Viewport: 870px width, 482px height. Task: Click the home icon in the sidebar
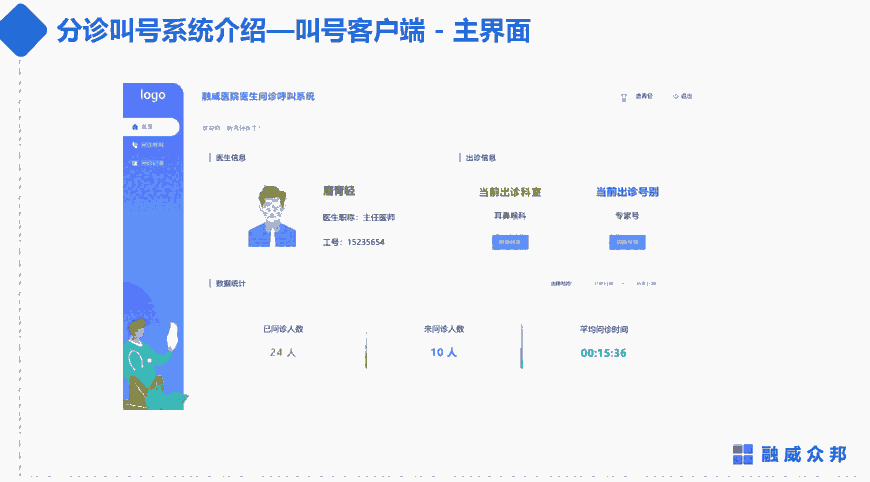135,127
